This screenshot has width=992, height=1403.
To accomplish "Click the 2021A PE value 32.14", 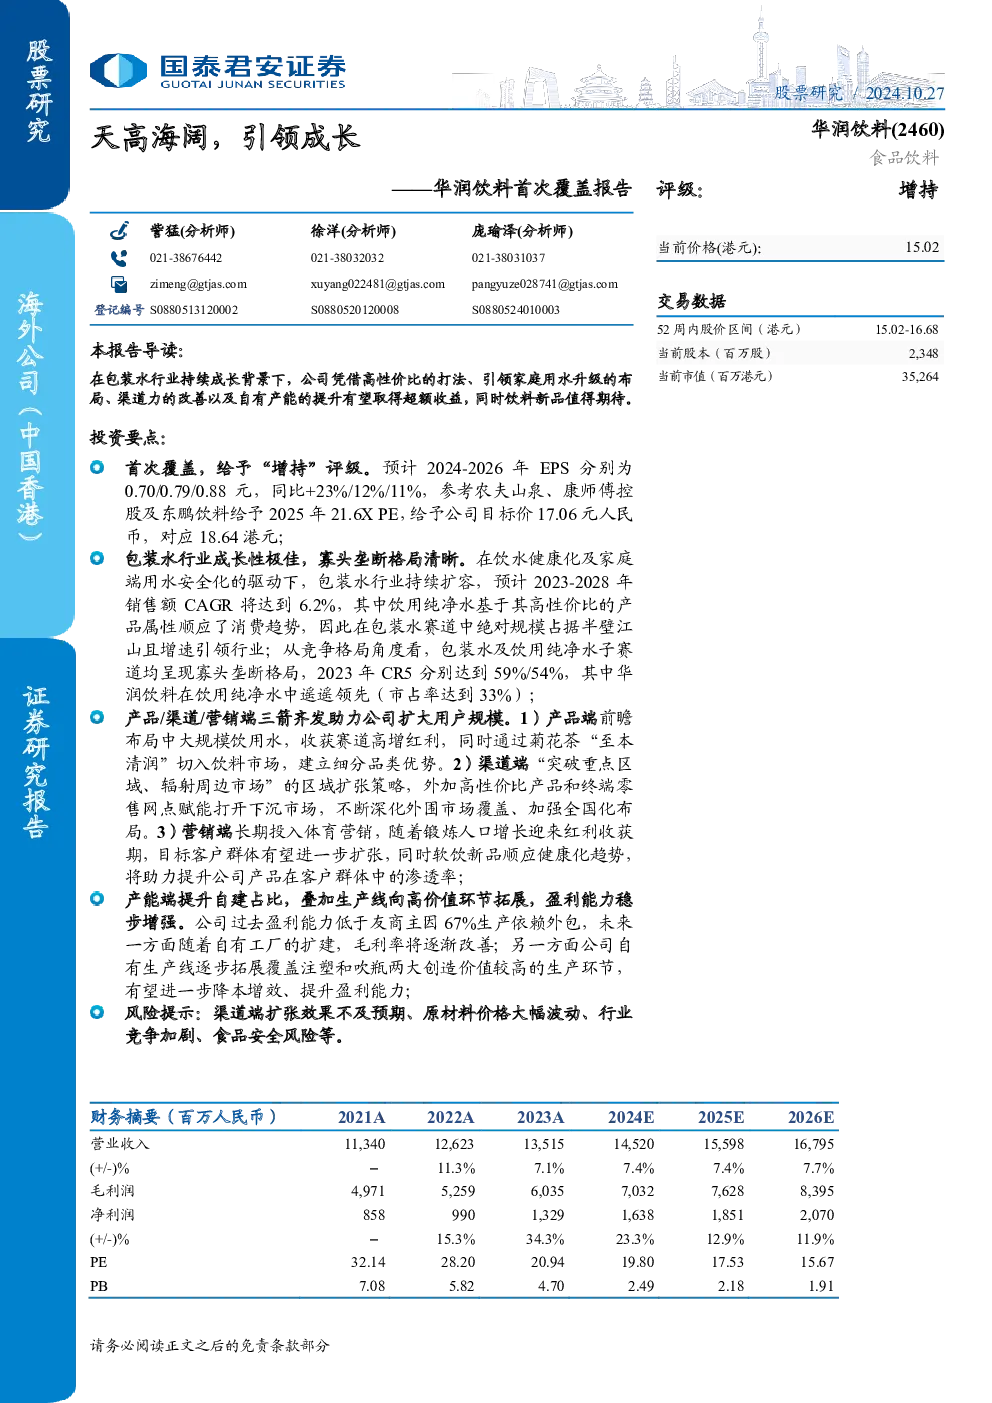I will click(368, 1262).
